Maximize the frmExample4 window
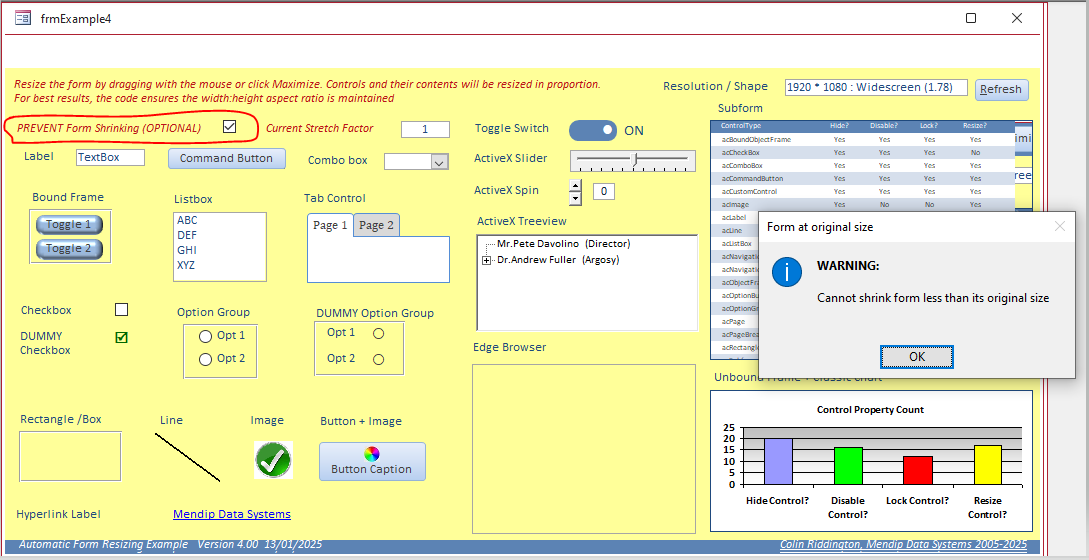Screen dimensions: 1089x560 [x=971, y=19]
